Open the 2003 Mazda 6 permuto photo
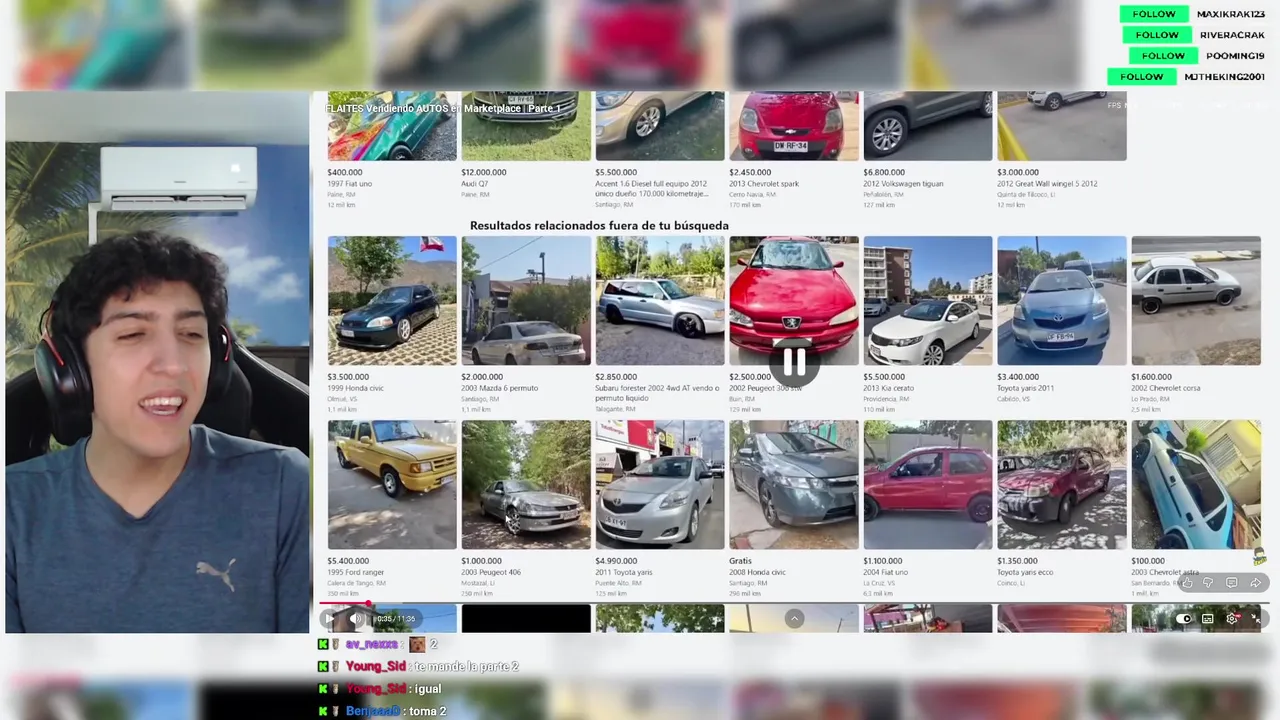The height and width of the screenshot is (720, 1280). pyautogui.click(x=526, y=301)
